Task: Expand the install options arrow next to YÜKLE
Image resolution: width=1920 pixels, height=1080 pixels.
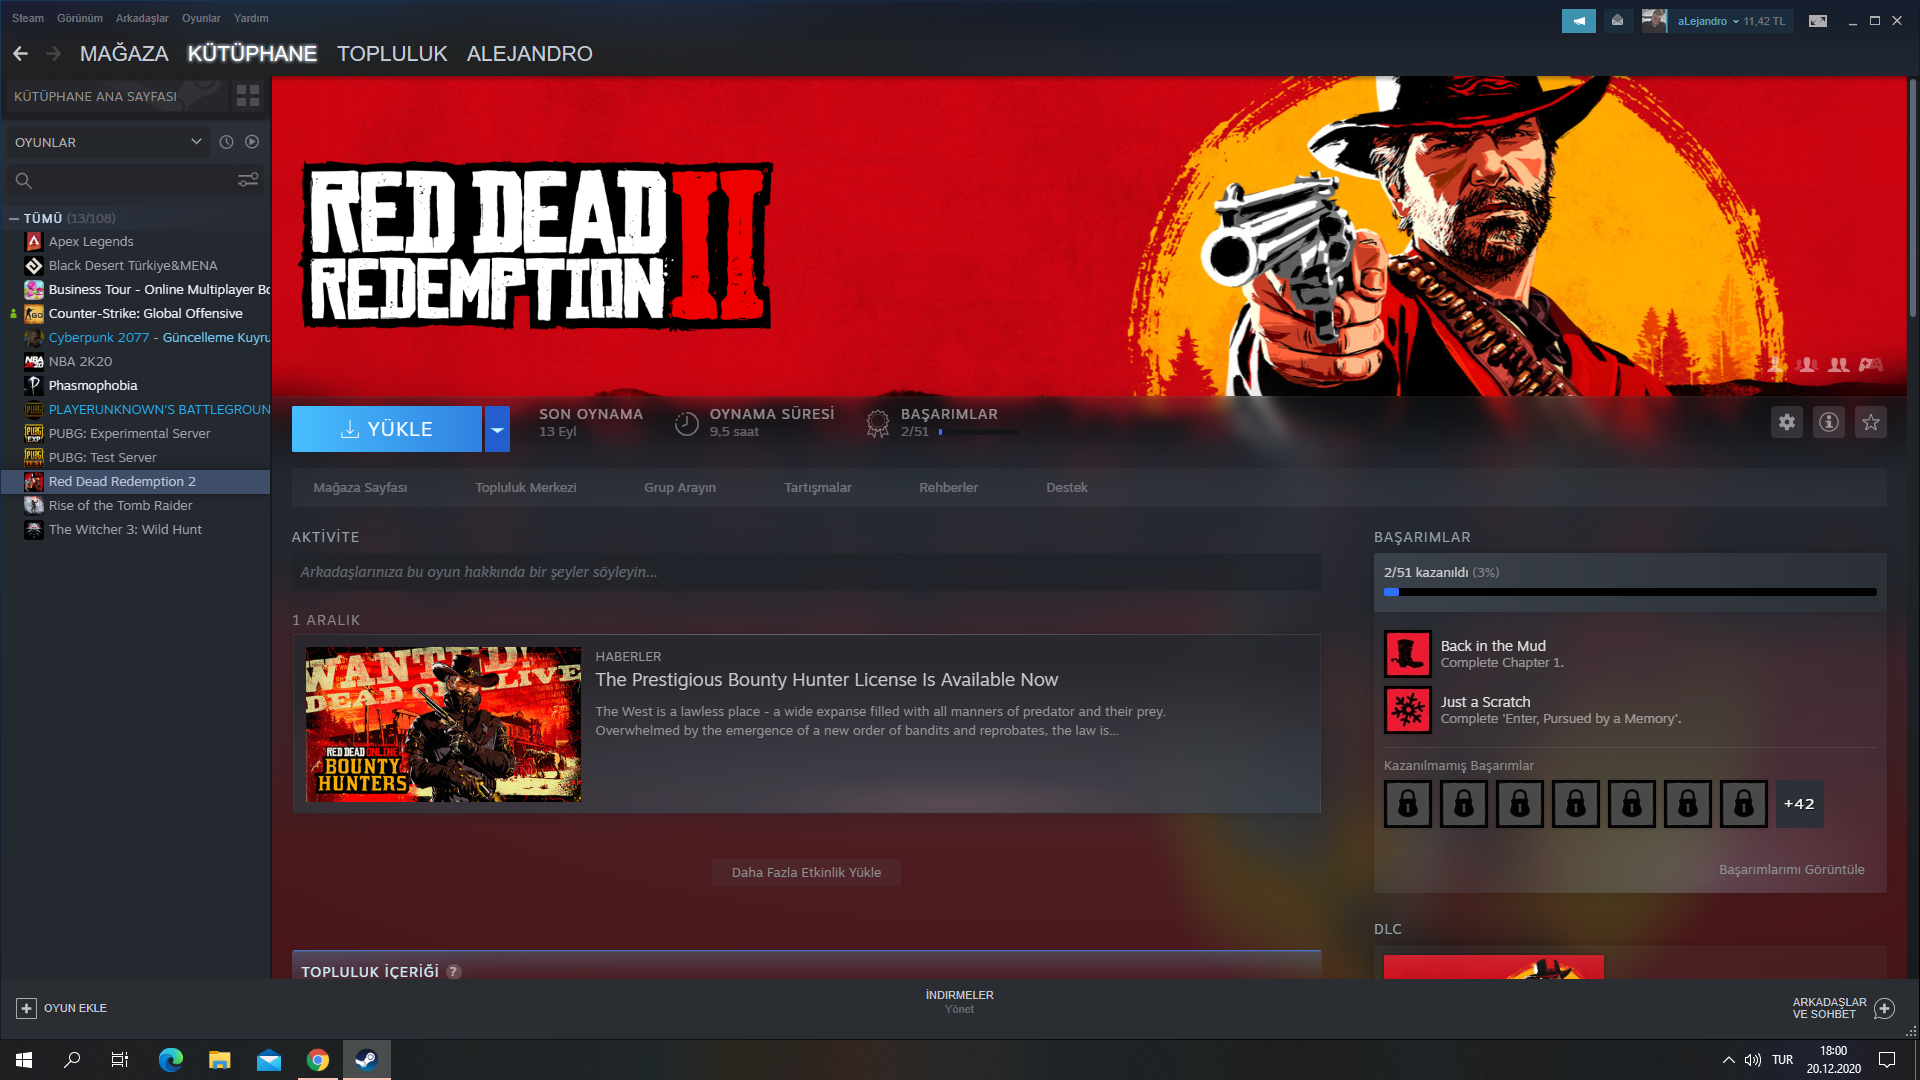Action: [x=497, y=429]
